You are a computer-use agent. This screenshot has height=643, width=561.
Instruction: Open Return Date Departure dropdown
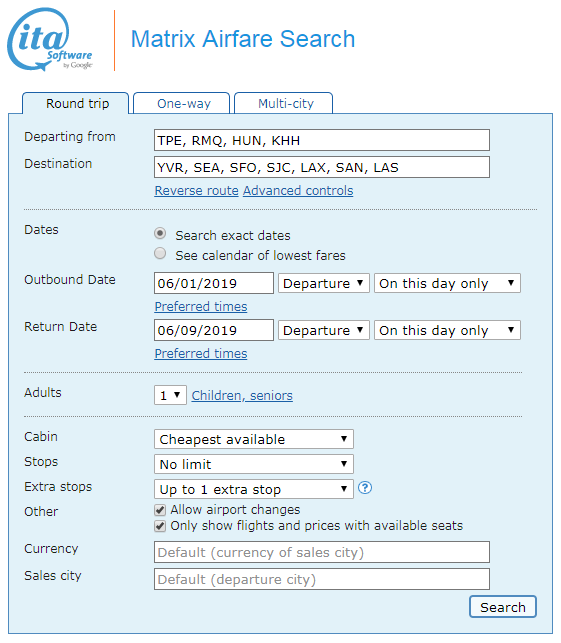coord(324,330)
